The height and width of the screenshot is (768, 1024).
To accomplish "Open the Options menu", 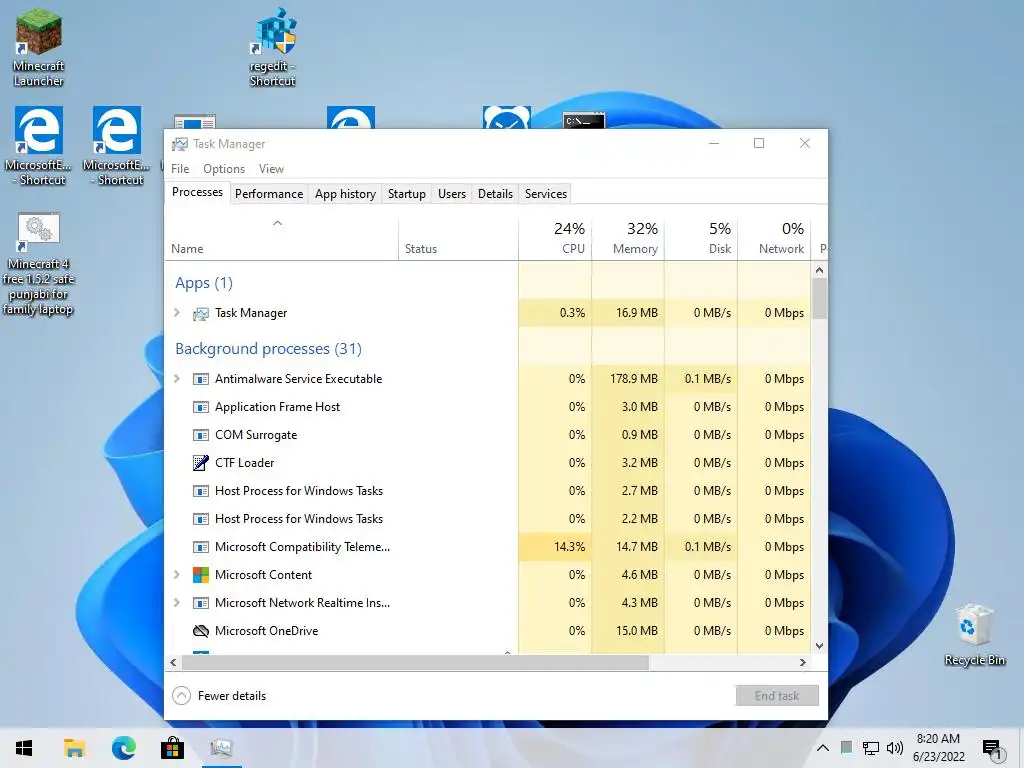I will (224, 168).
